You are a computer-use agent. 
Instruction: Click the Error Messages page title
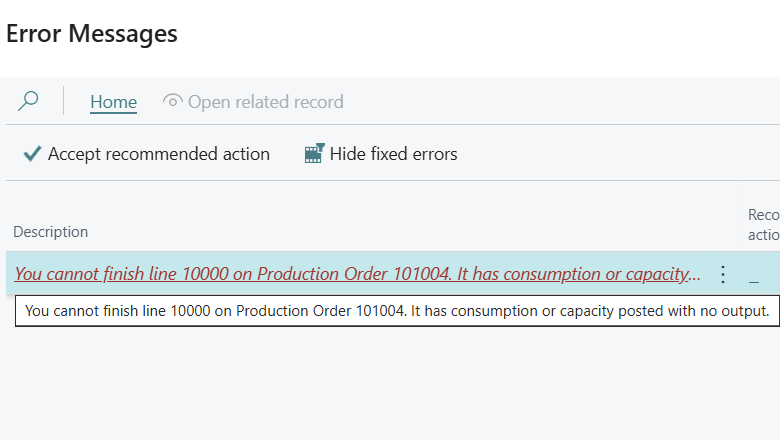(92, 34)
